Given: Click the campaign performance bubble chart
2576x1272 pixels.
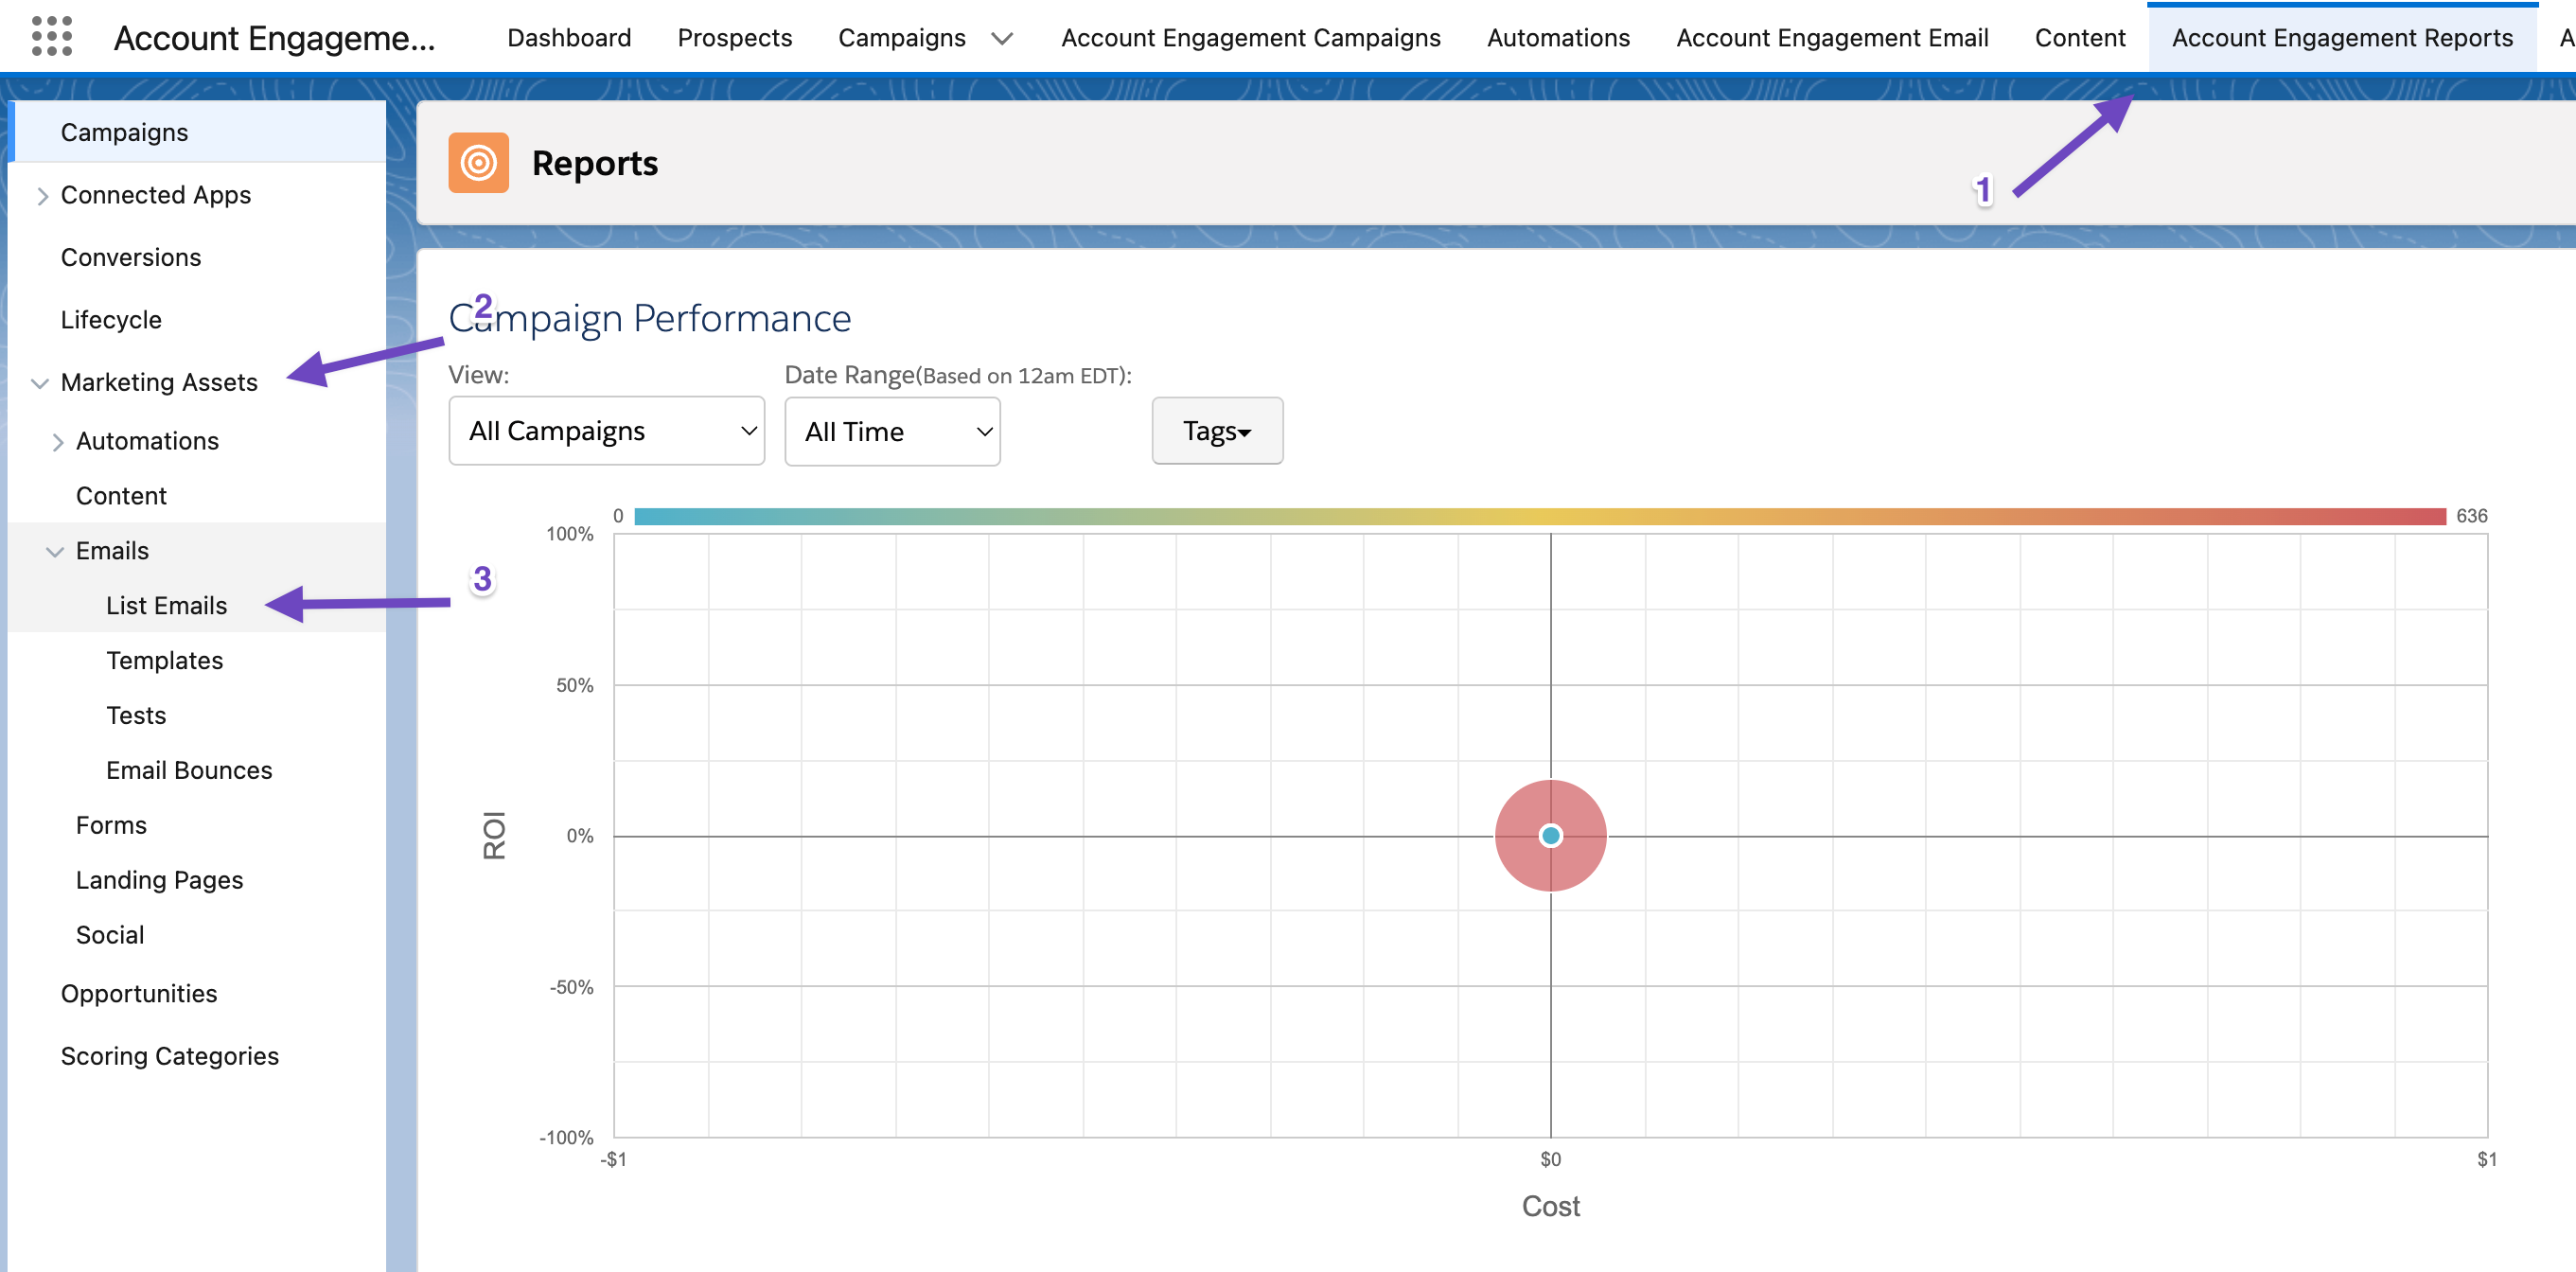Looking at the screenshot, I should tap(1544, 835).
